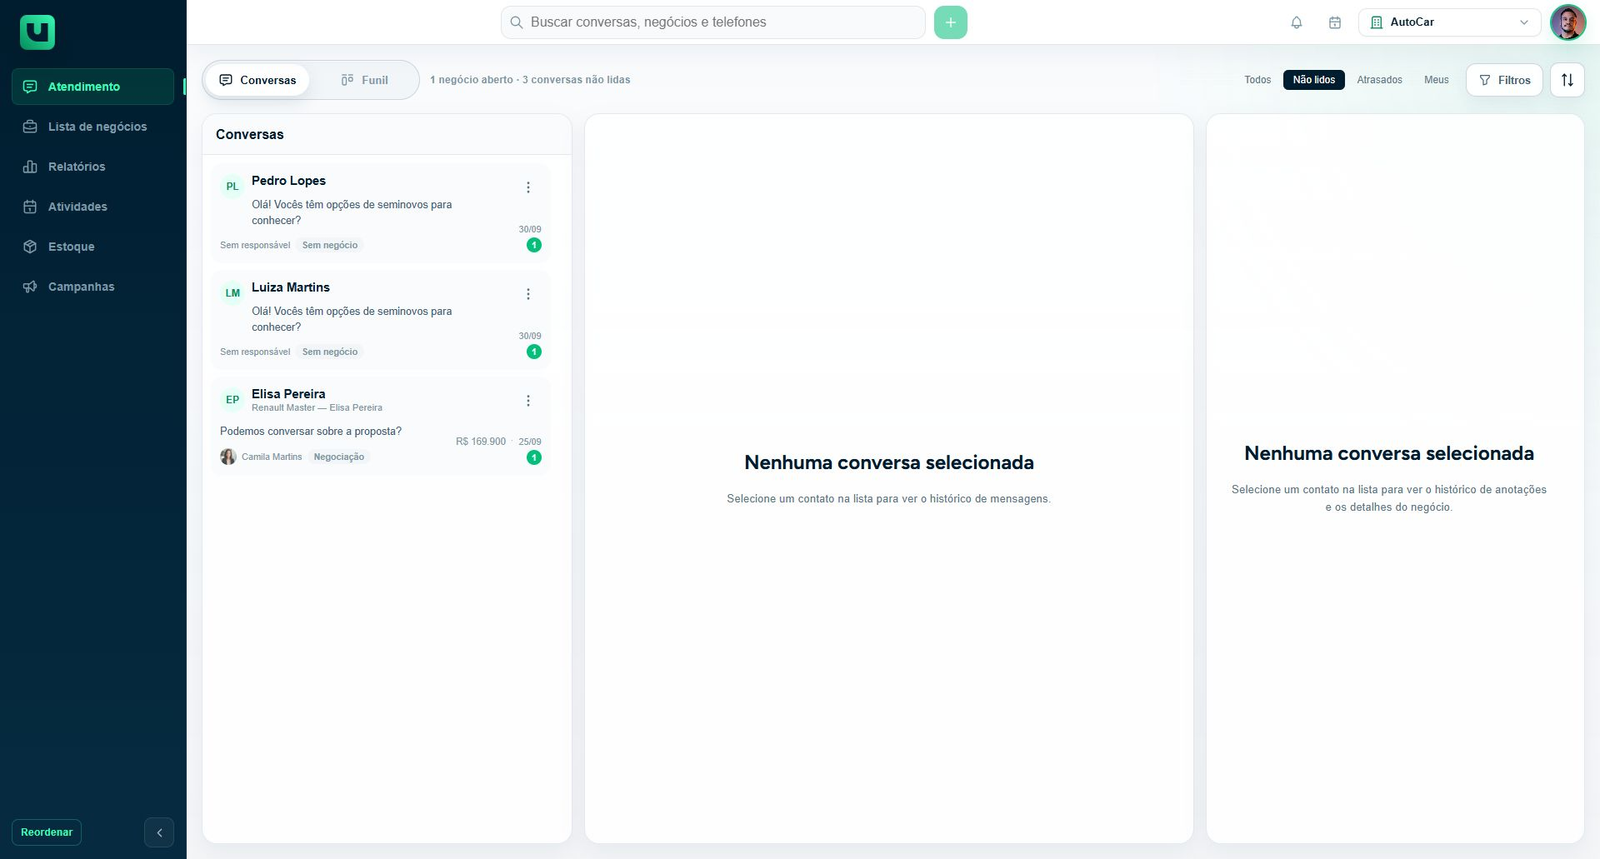Open Elisa Pereira three-dot options menu
The height and width of the screenshot is (859, 1600).
[528, 401]
